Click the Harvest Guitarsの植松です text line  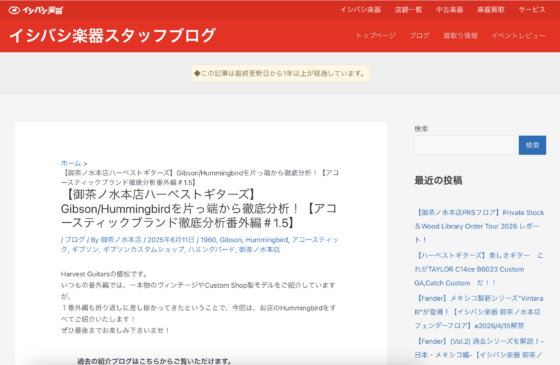pyautogui.click(x=104, y=274)
